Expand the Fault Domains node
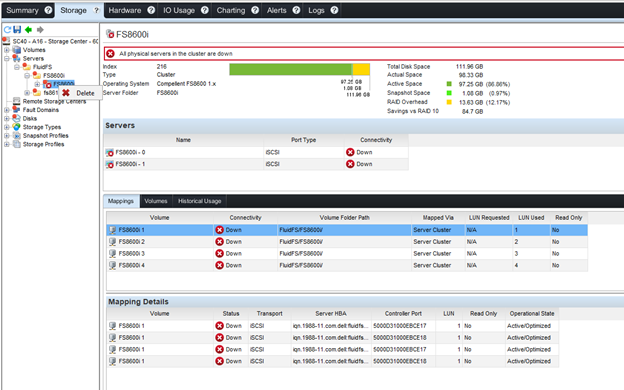This screenshot has height=390, width=624. (7, 110)
